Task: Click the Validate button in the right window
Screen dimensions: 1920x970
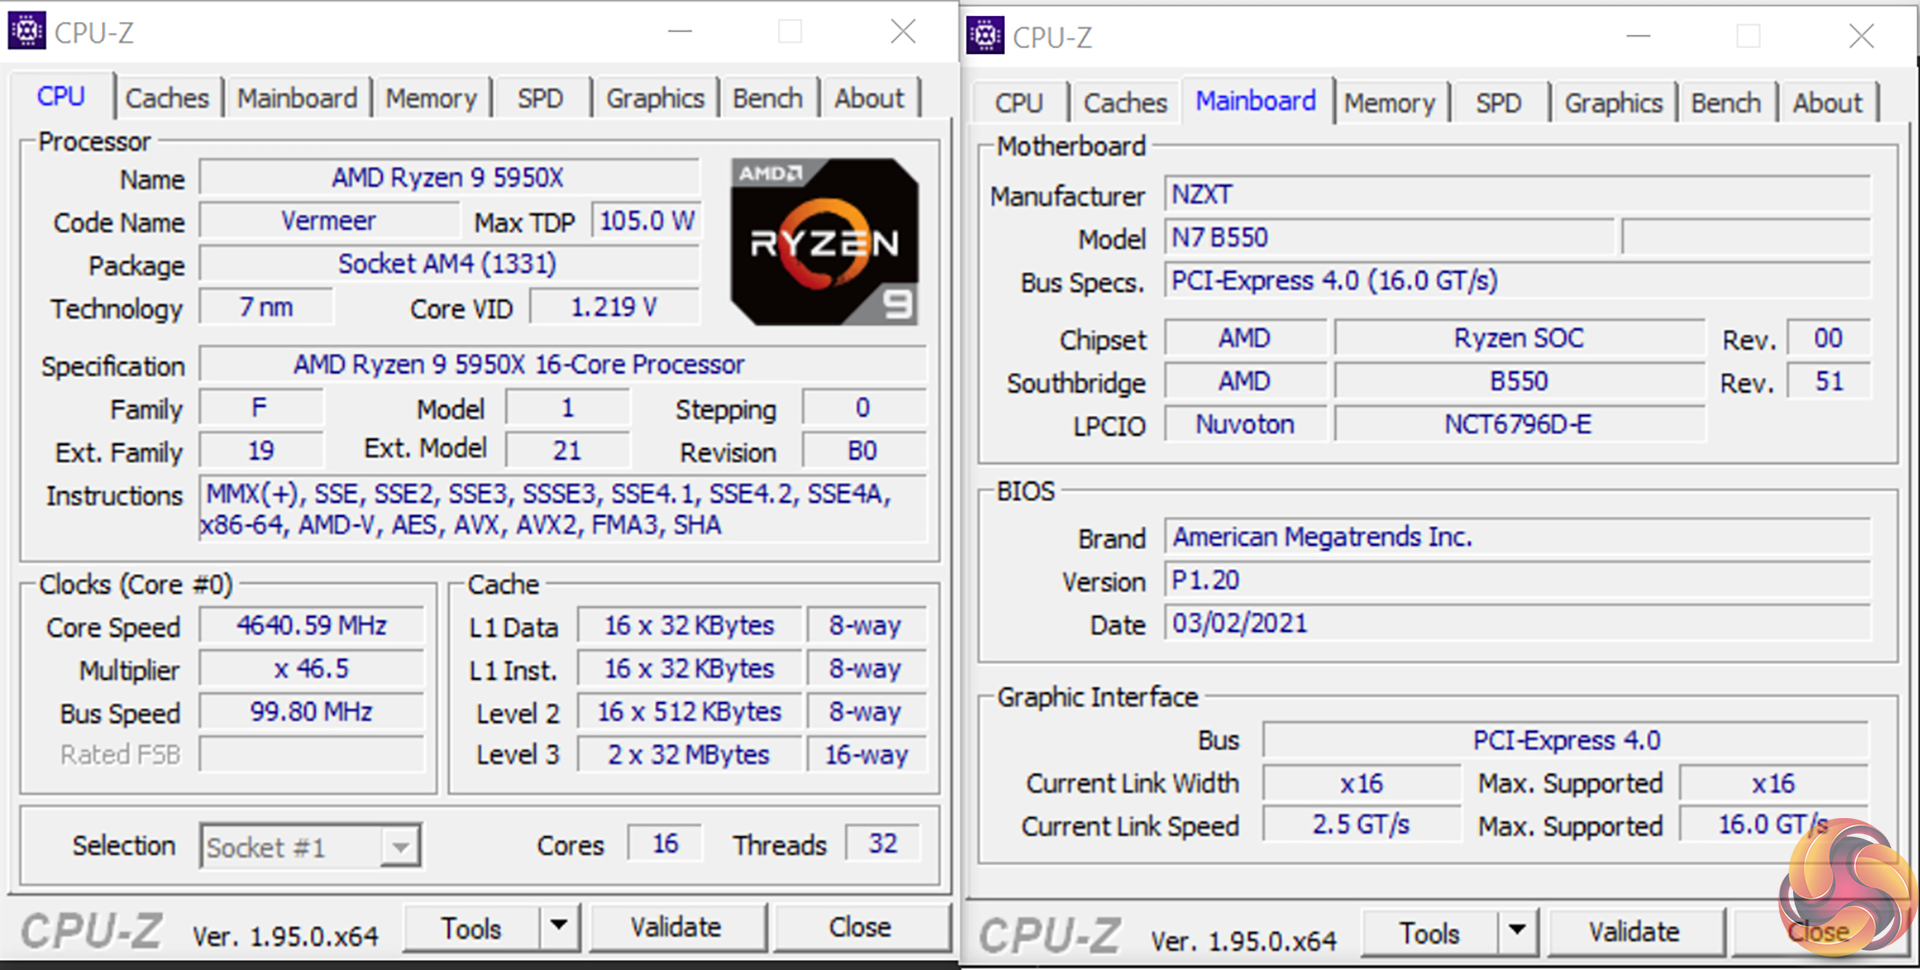Action: (x=1634, y=932)
